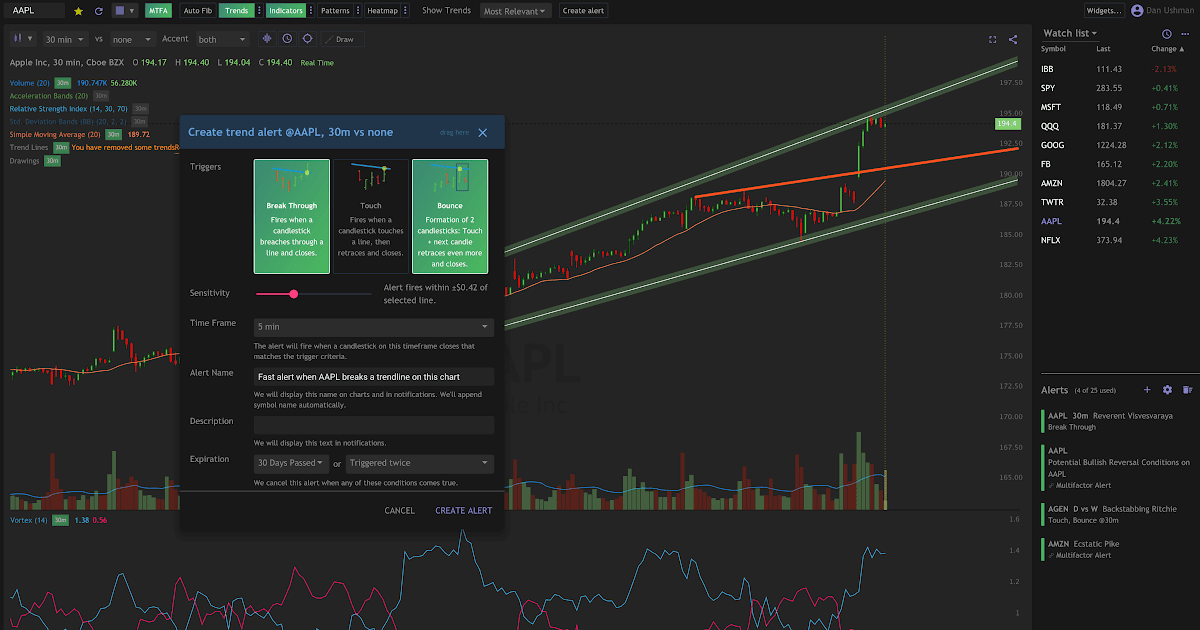Toggle the MTFA button
Image resolution: width=1200 pixels, height=630 pixels.
pyautogui.click(x=158, y=11)
